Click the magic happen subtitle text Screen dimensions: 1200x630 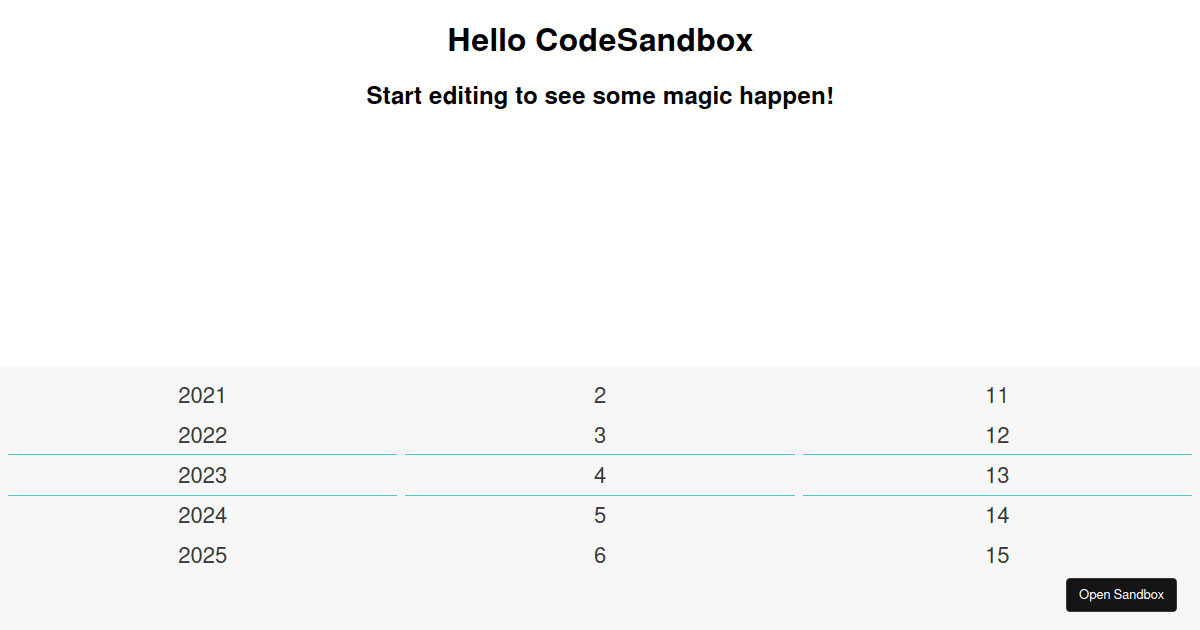(600, 96)
